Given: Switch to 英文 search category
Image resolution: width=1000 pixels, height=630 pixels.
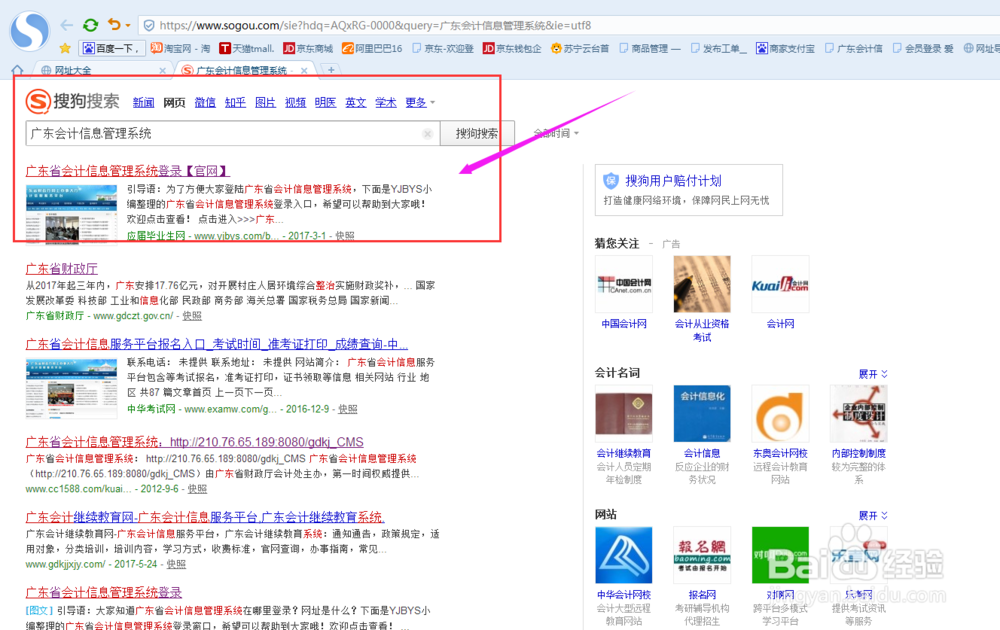Looking at the screenshot, I should [356, 102].
